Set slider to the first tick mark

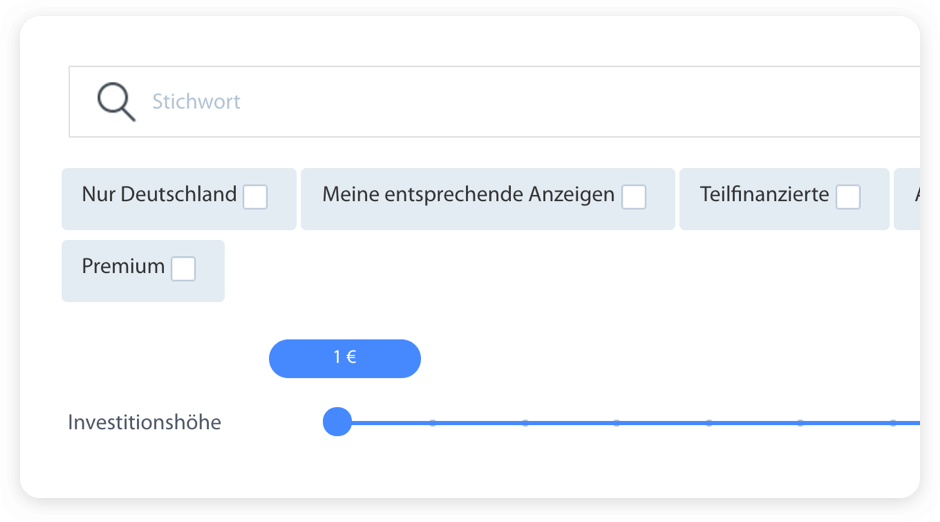click(433, 423)
